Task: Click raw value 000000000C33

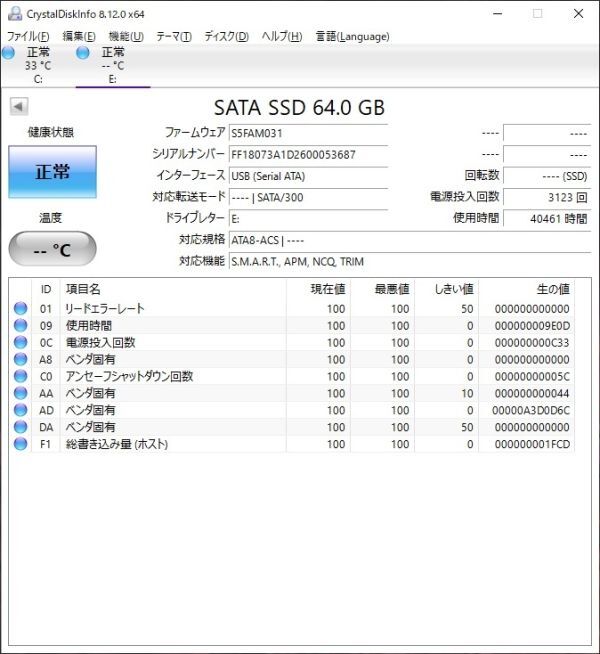Action: coord(532,342)
